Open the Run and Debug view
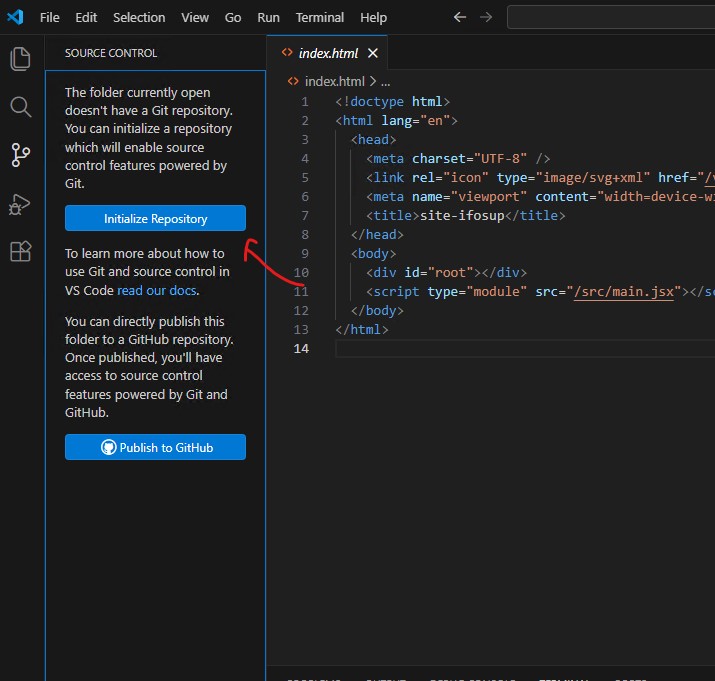The width and height of the screenshot is (715, 681). tap(20, 204)
